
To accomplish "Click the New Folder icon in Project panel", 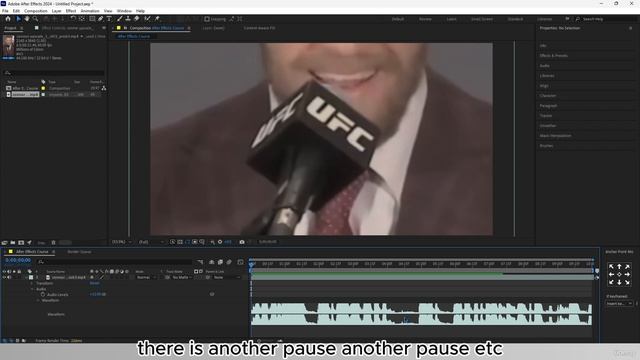I will coord(13,242).
